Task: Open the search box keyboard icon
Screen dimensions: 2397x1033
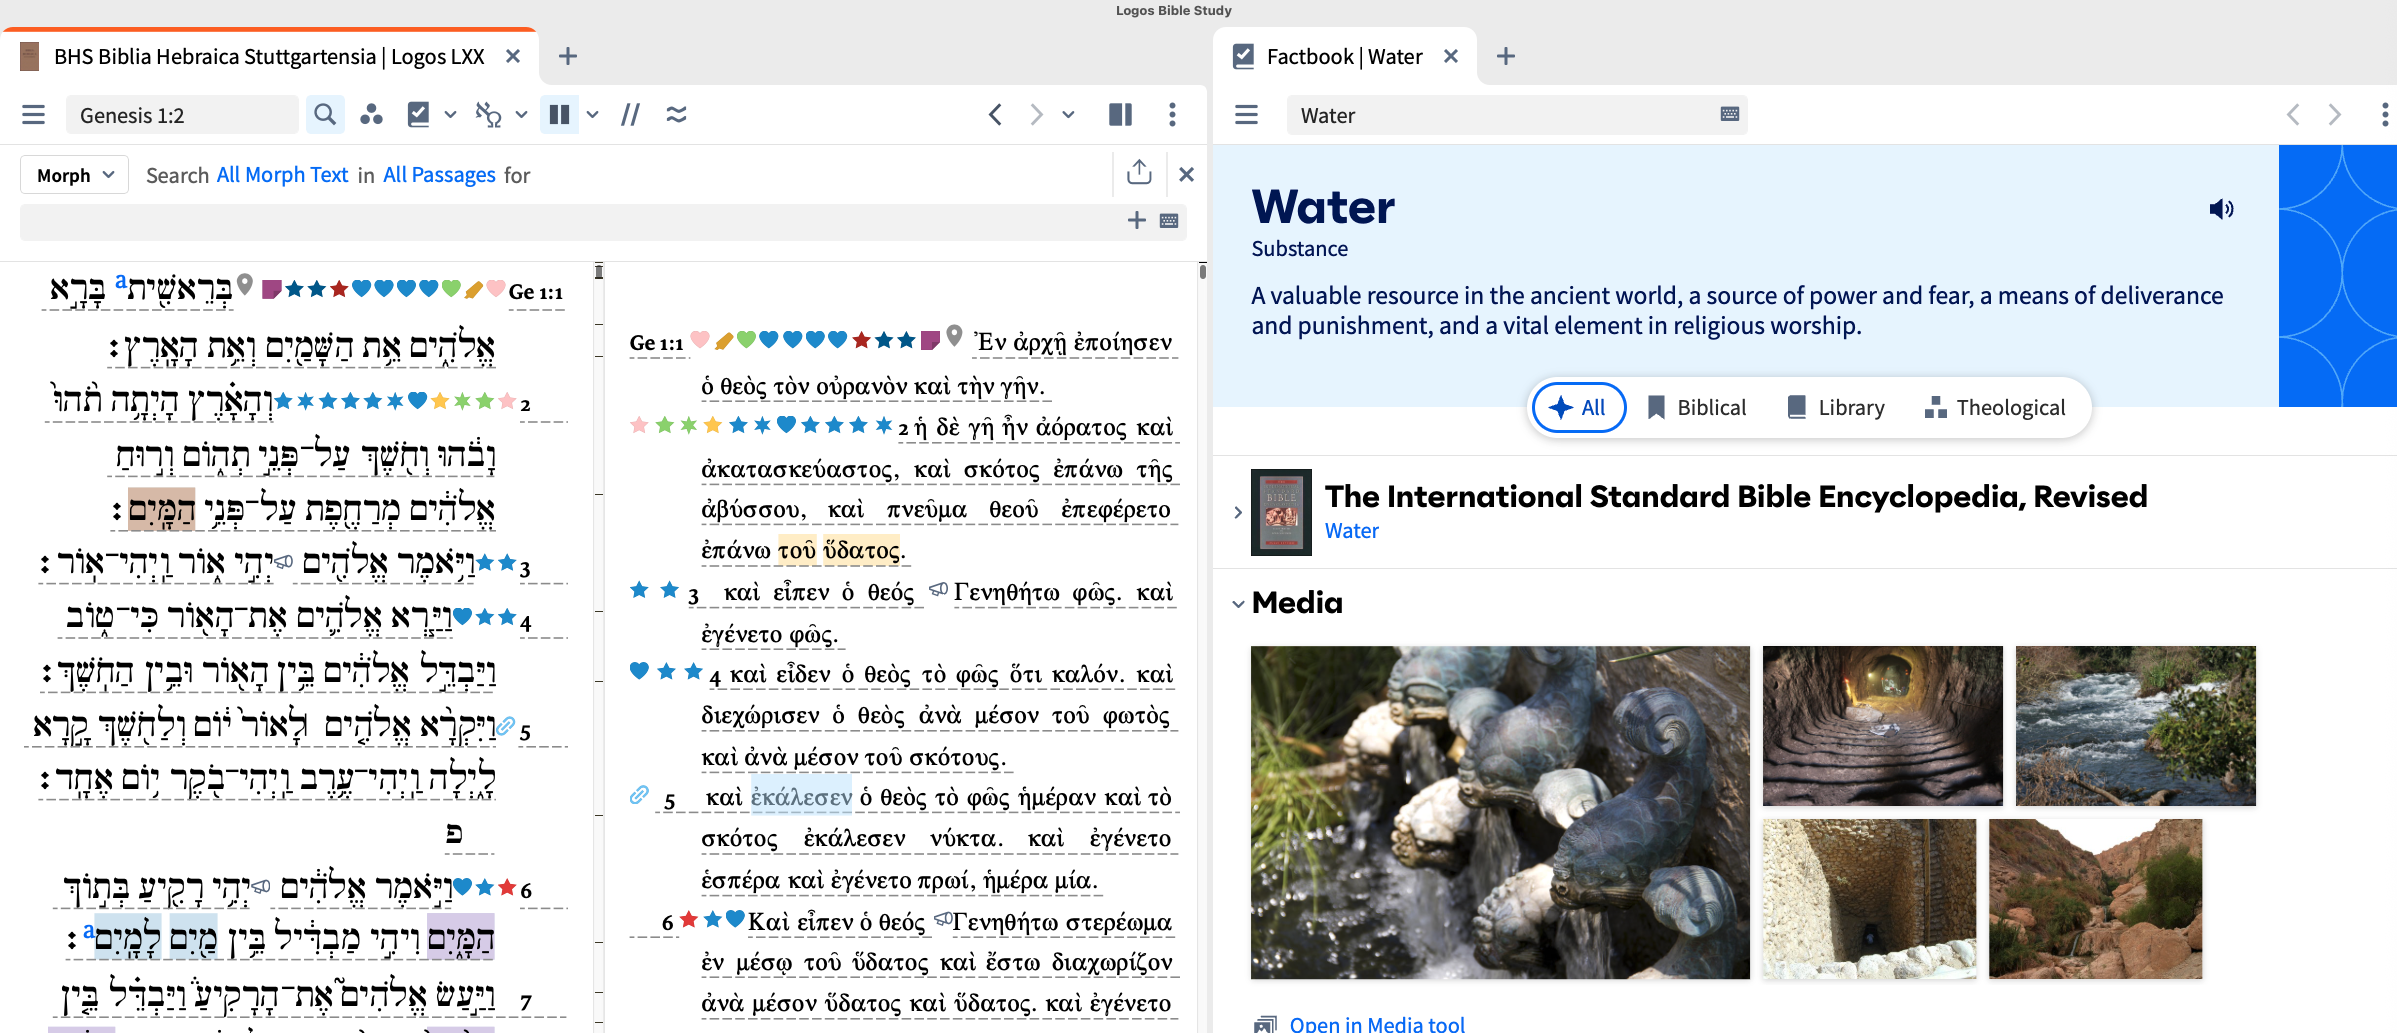Action: point(1169,220)
